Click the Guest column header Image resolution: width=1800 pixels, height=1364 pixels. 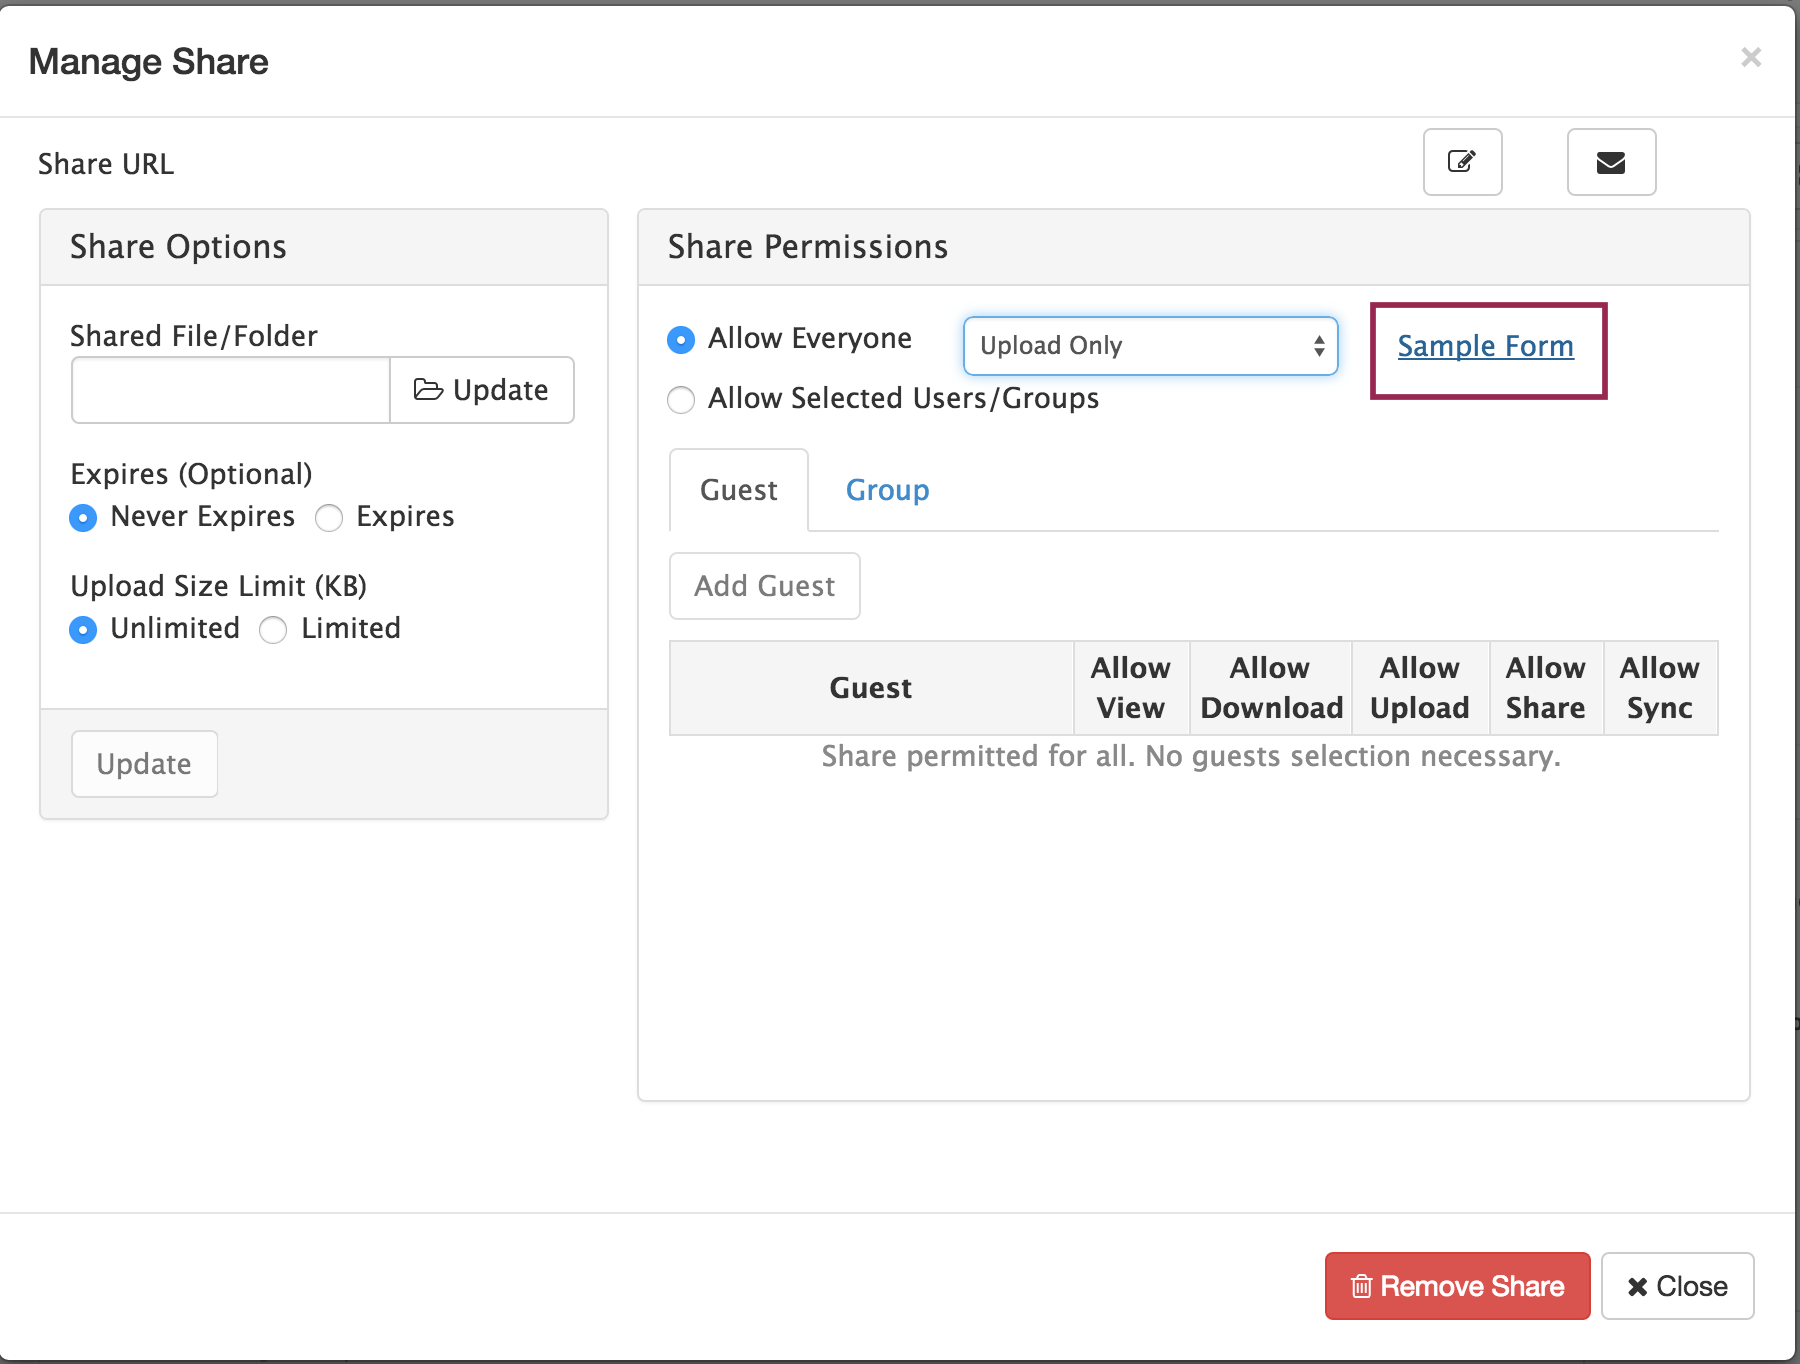pyautogui.click(x=871, y=688)
